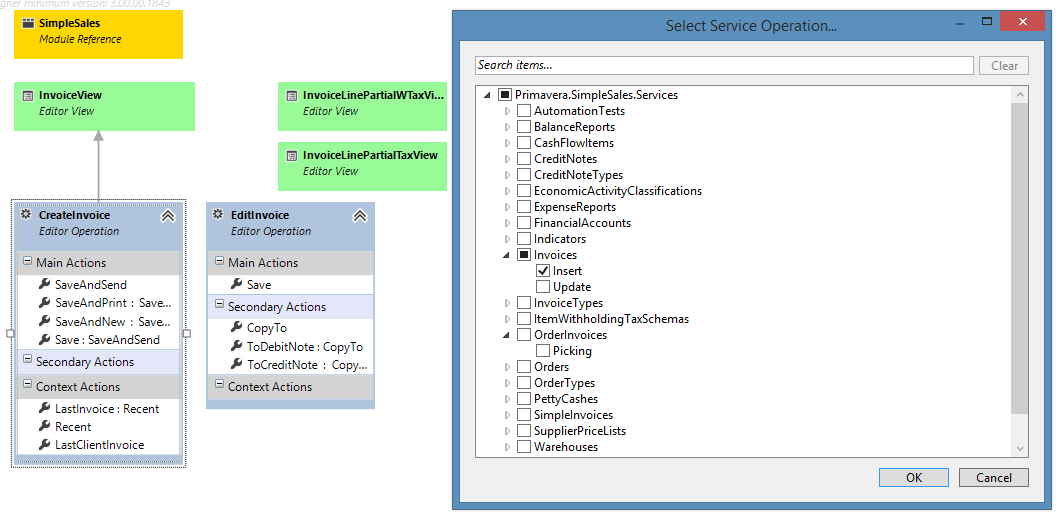Viewport: 1059px width, 519px height.
Task: Expand the CreditNotes tree node
Action: click(507, 159)
